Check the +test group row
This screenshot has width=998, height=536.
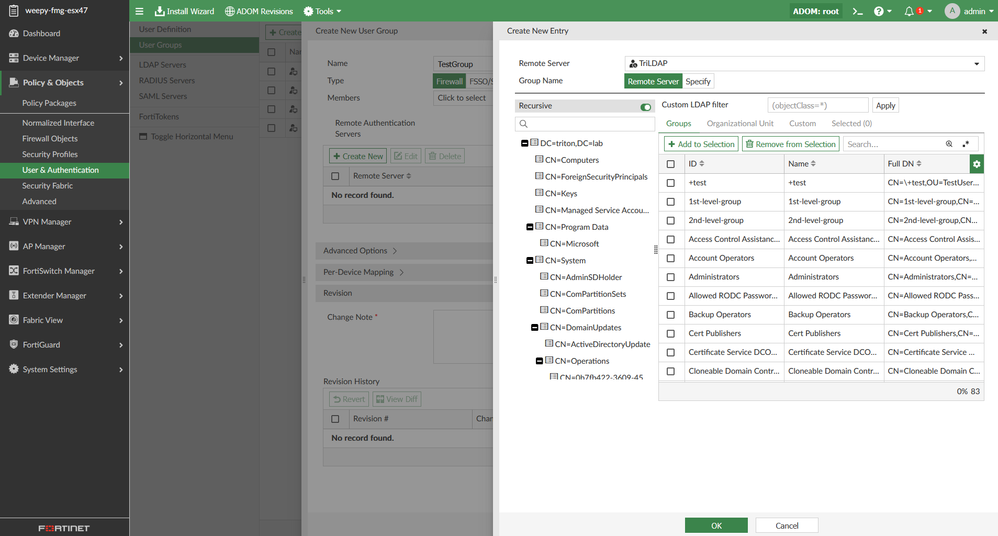coord(670,183)
